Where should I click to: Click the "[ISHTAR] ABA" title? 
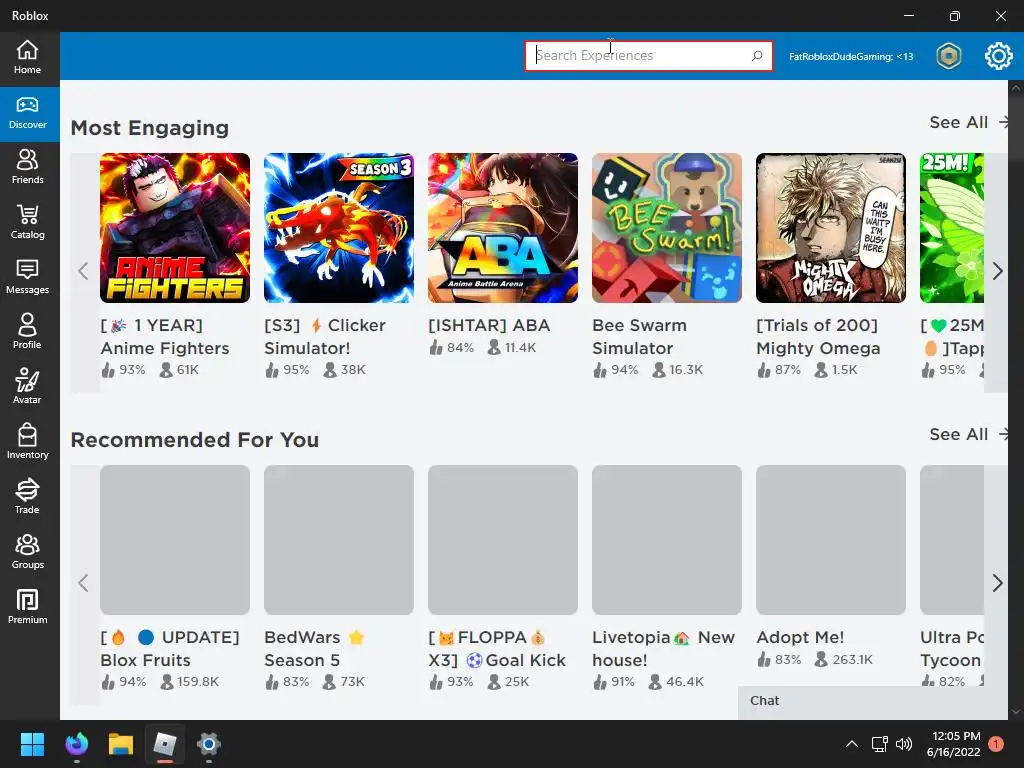pos(489,325)
